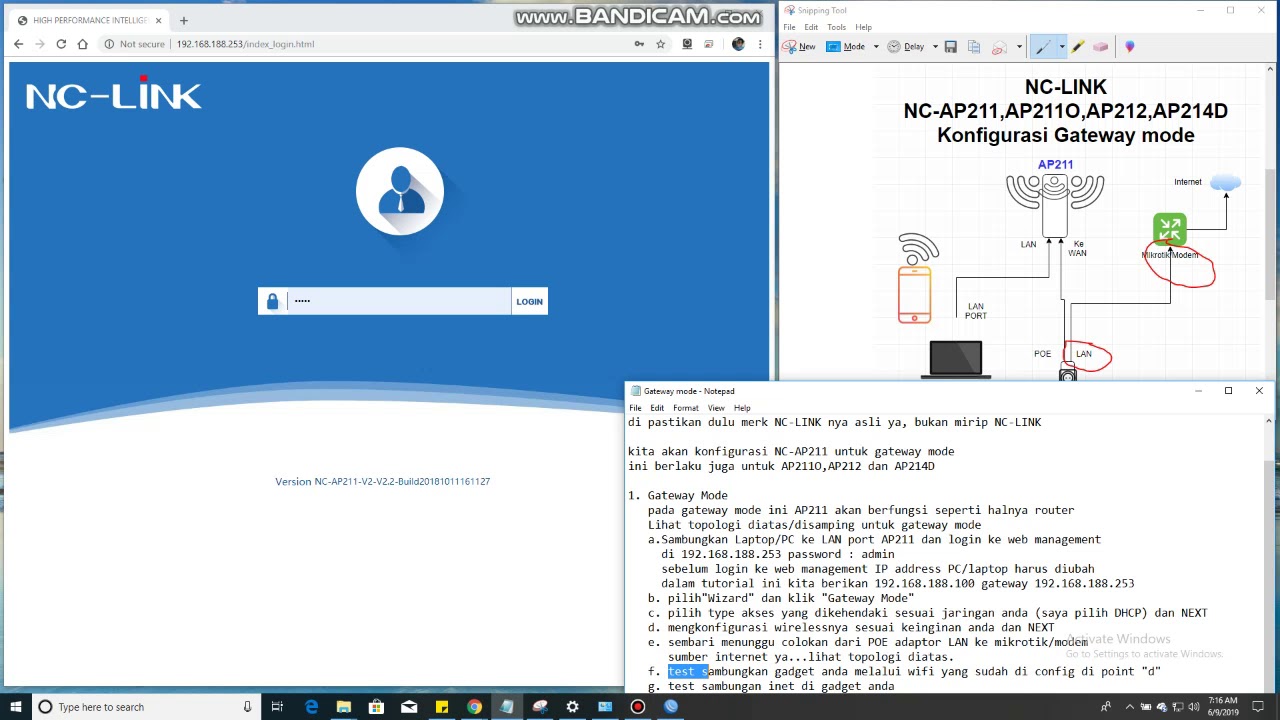Open Chrome home page button
1280x720 pixels.
[83, 44]
